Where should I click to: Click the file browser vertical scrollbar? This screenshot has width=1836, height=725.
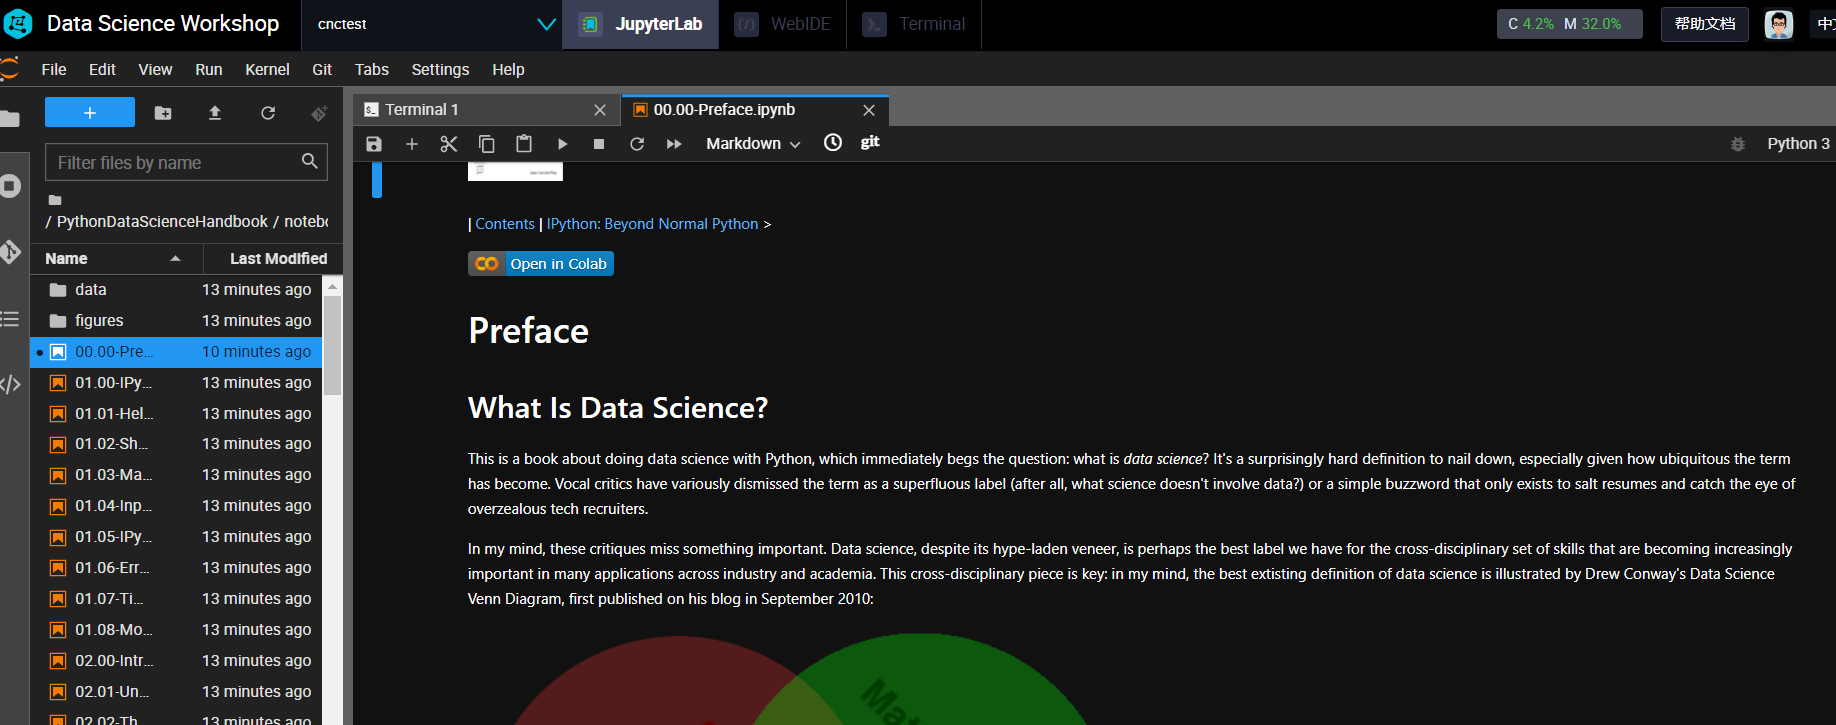tap(332, 345)
